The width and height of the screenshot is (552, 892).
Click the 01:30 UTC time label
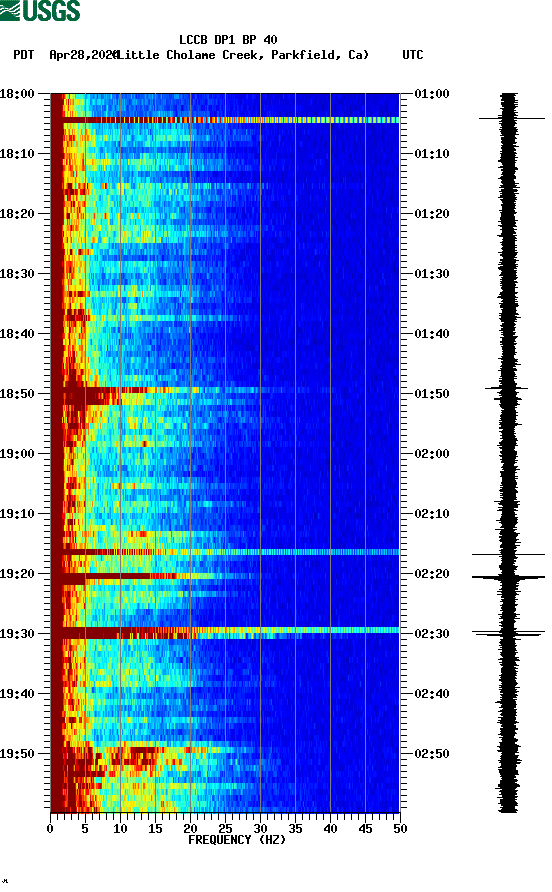pos(432,274)
